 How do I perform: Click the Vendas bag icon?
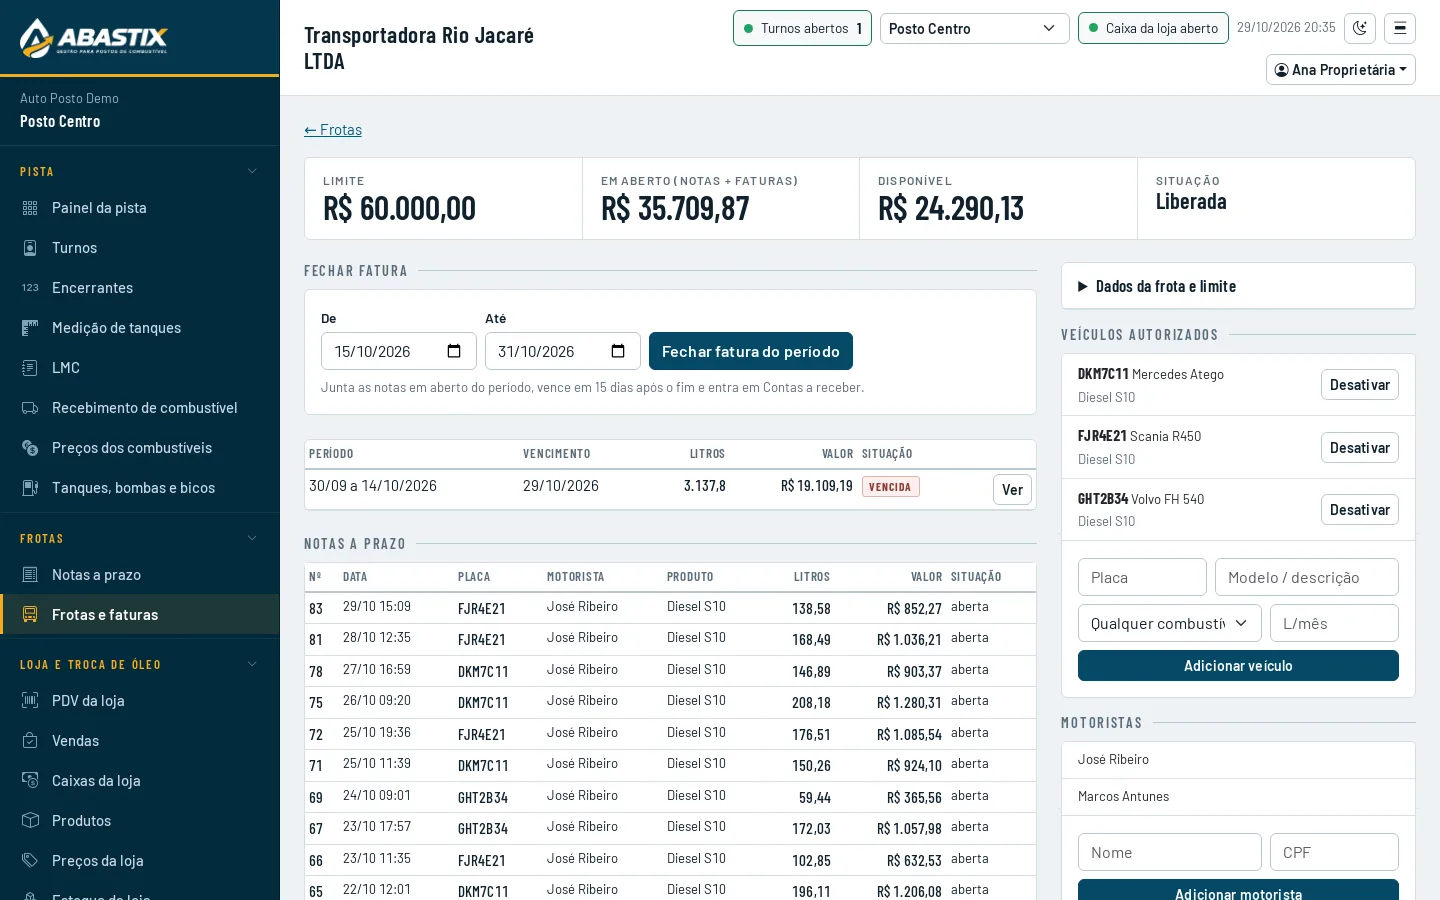[x=30, y=741]
